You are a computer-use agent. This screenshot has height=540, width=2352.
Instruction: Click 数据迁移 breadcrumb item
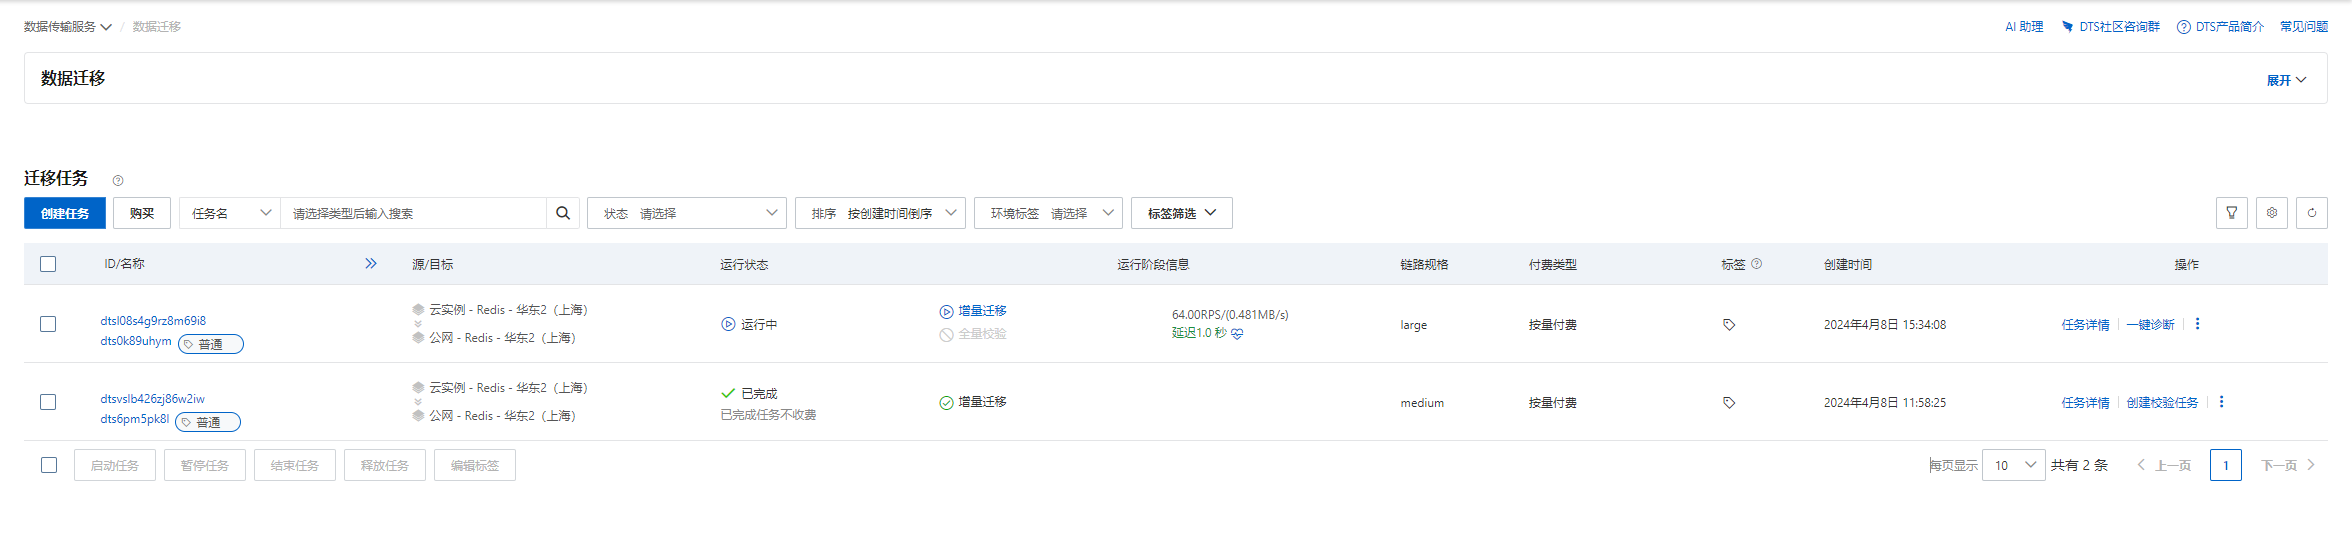(x=157, y=27)
